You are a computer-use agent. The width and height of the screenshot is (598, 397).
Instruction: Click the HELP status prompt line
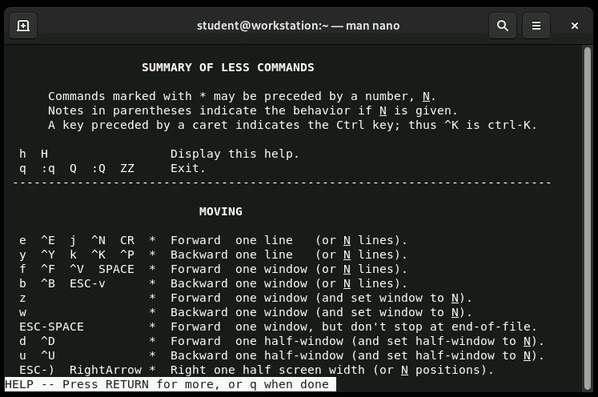tap(170, 384)
